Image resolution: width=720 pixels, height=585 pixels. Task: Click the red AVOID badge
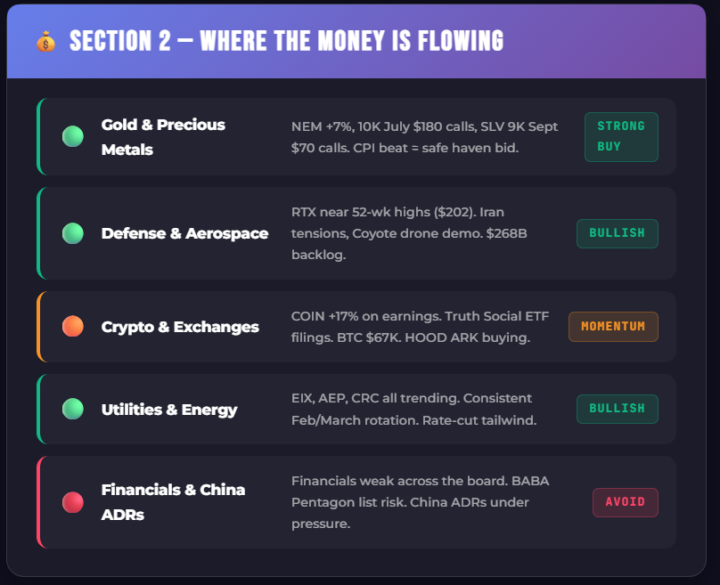(x=625, y=502)
